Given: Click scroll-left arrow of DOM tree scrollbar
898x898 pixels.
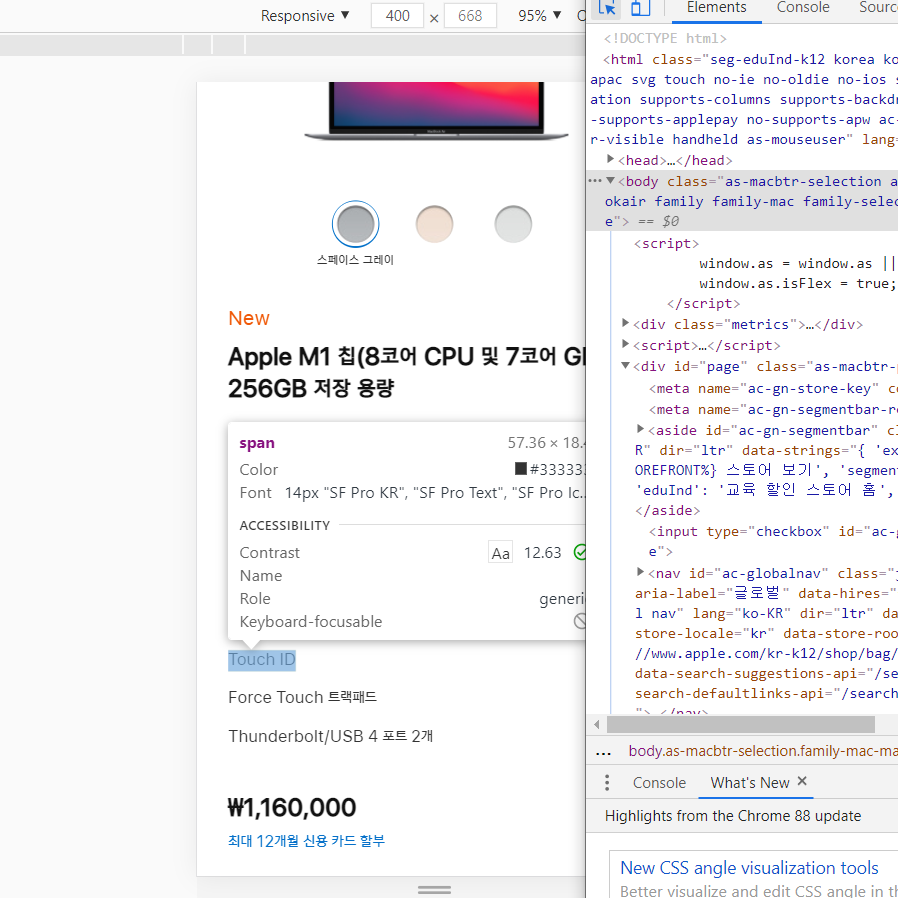Looking at the screenshot, I should tap(596, 724).
